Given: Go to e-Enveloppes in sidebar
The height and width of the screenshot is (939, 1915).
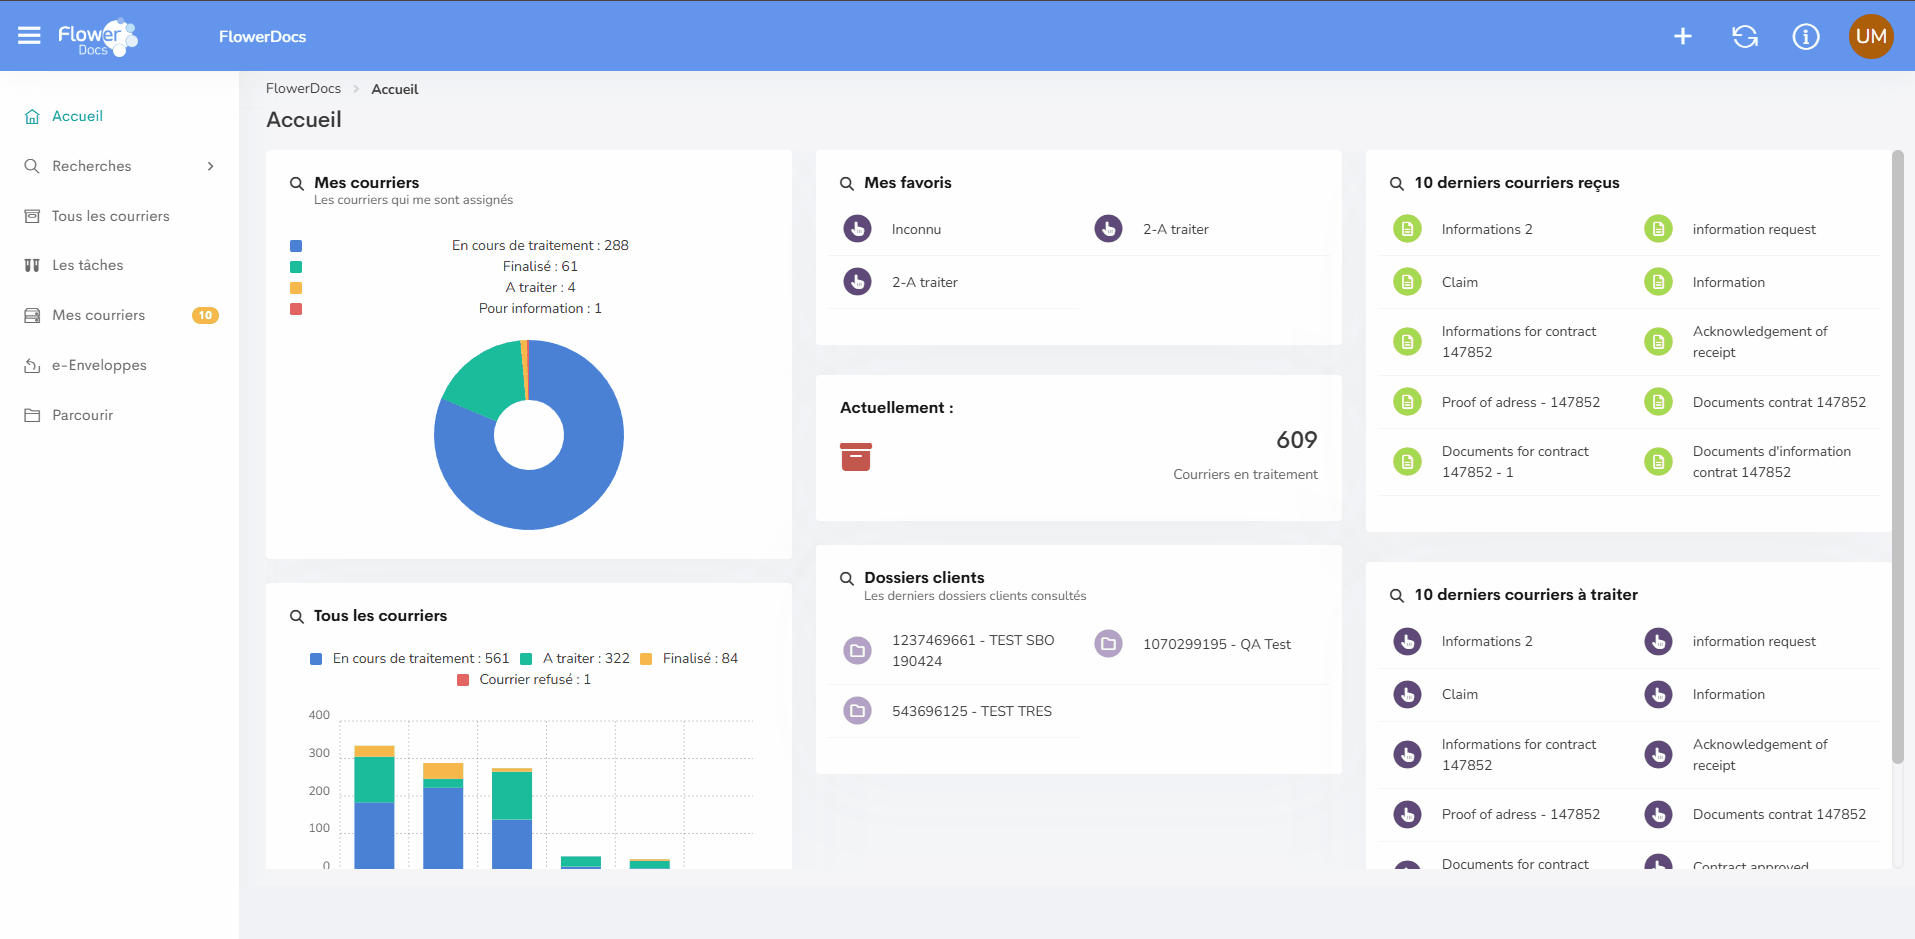Looking at the screenshot, I should [x=99, y=365].
